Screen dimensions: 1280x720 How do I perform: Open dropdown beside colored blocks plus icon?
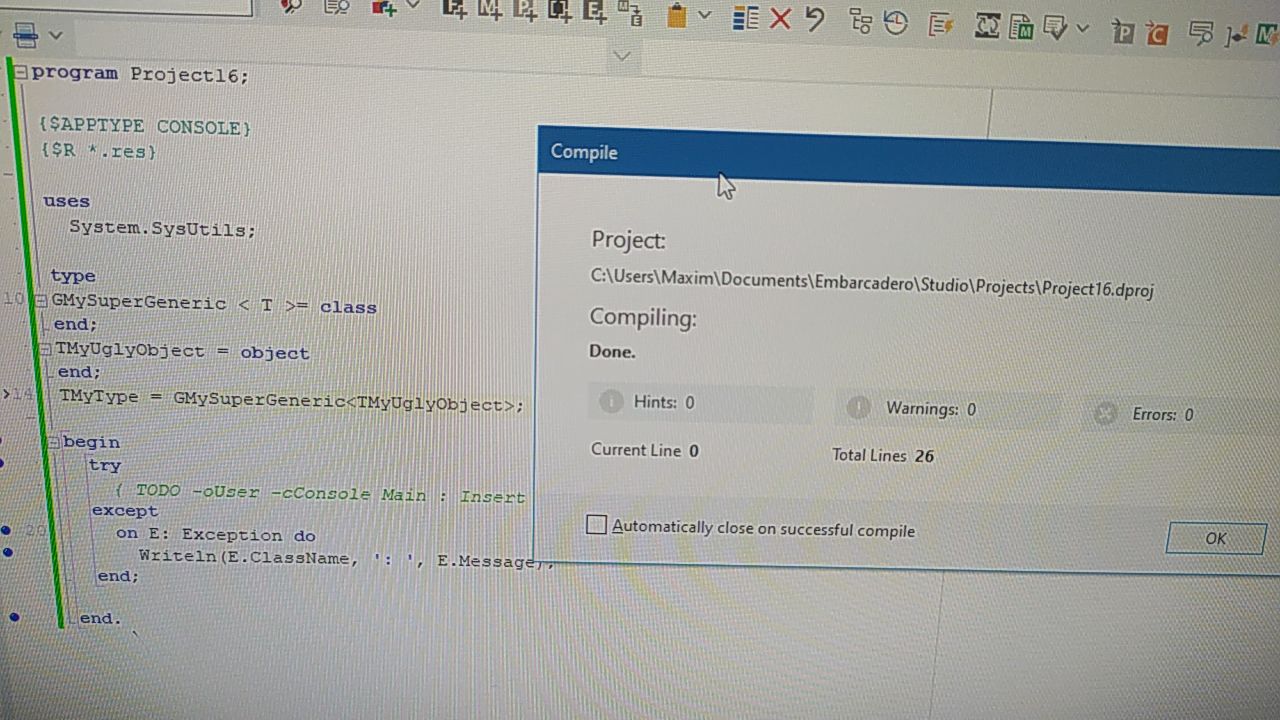click(414, 5)
